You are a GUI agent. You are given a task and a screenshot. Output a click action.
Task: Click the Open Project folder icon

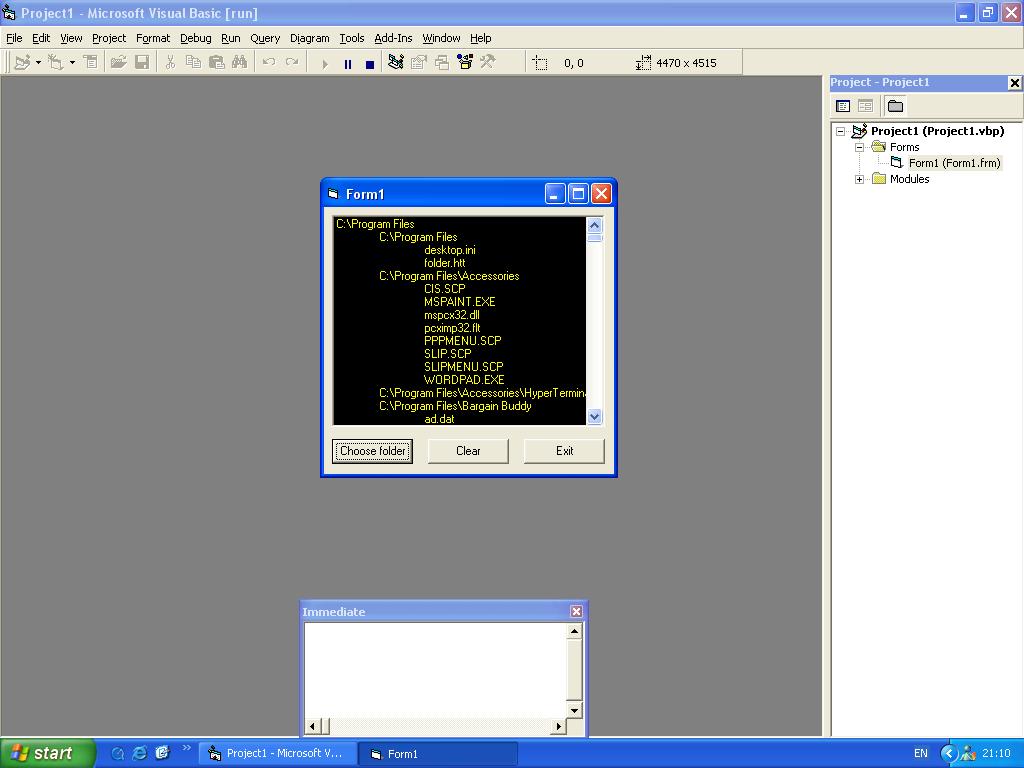point(118,62)
